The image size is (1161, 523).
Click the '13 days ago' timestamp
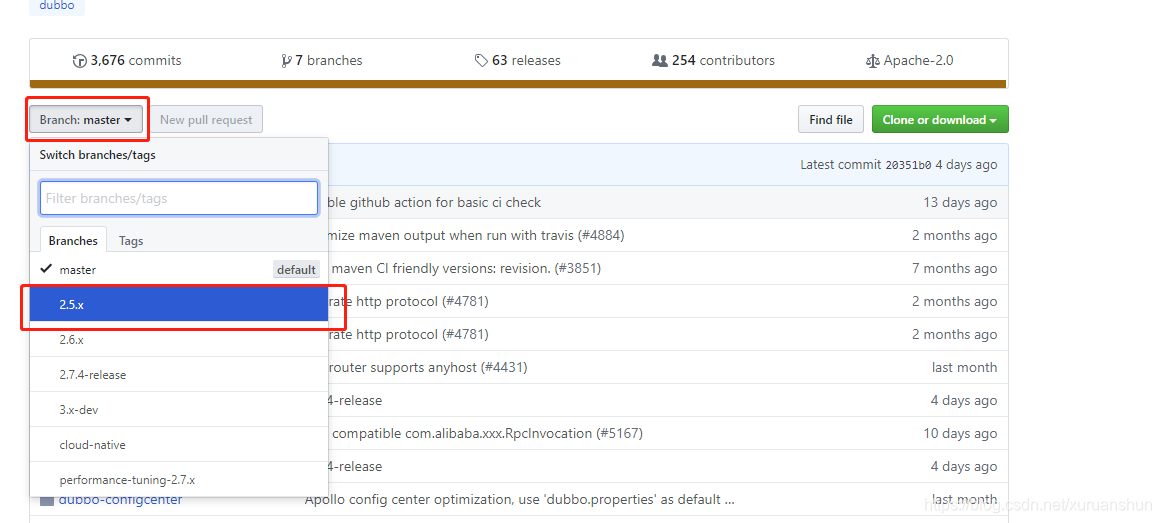click(x=960, y=202)
